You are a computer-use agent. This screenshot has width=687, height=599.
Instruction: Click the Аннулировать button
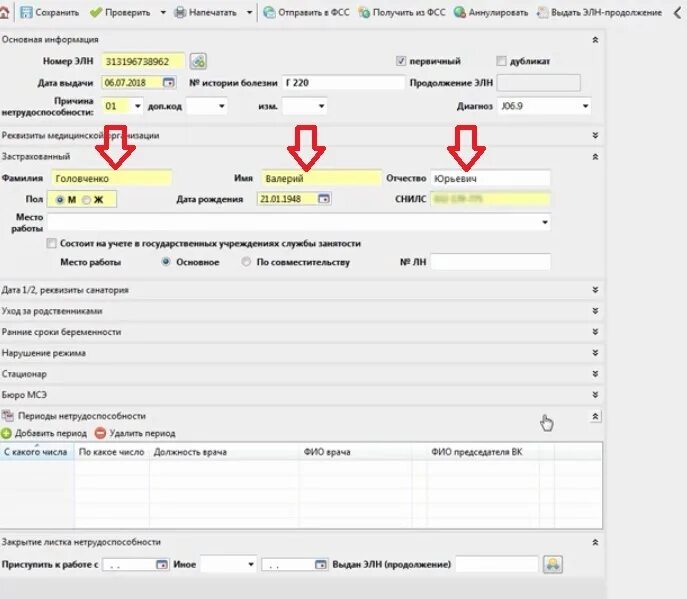(491, 12)
